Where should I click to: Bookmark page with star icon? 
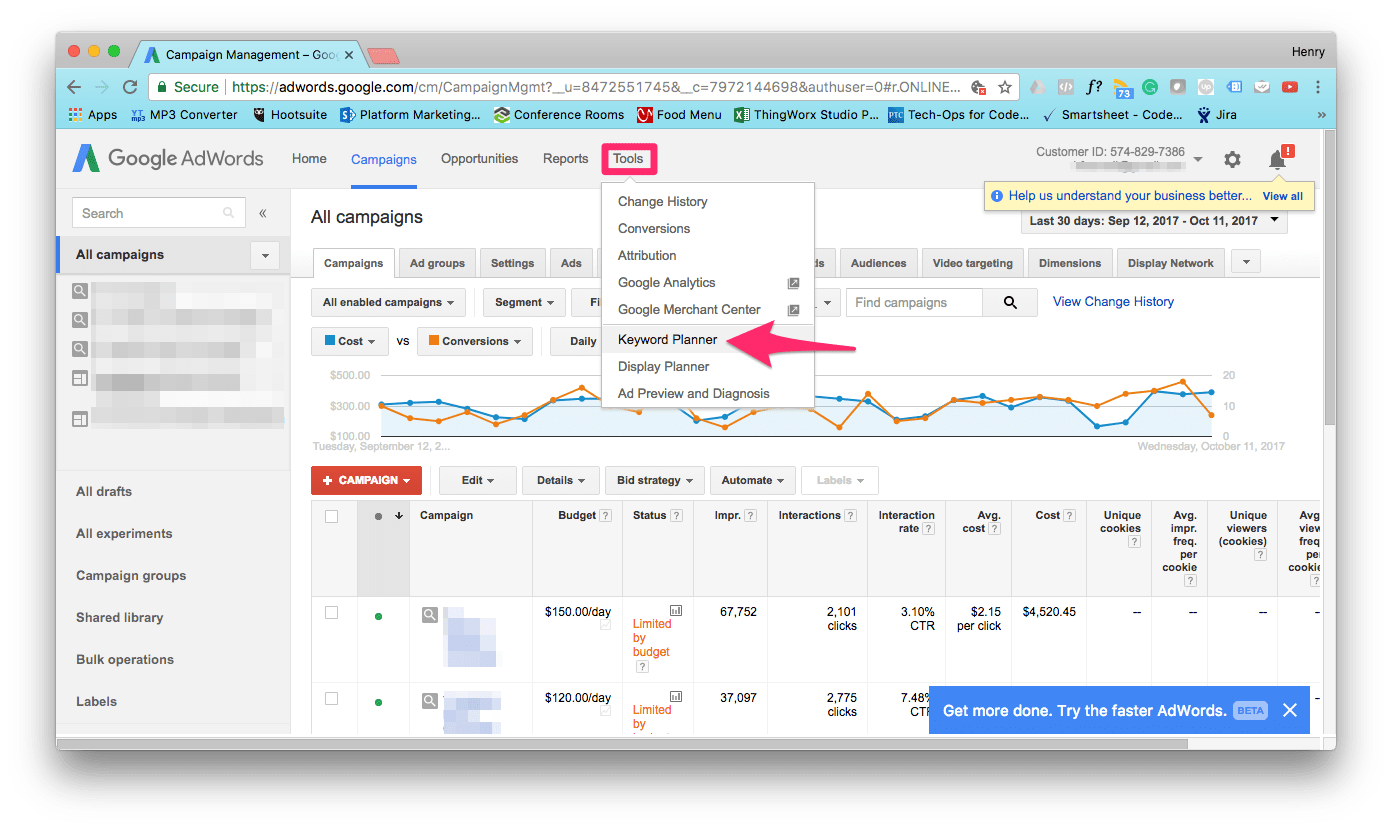(1005, 87)
